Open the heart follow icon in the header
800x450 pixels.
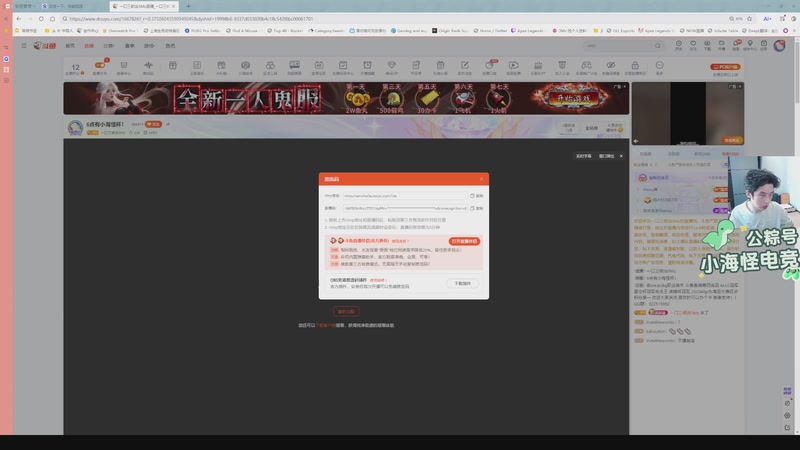pos(693,45)
